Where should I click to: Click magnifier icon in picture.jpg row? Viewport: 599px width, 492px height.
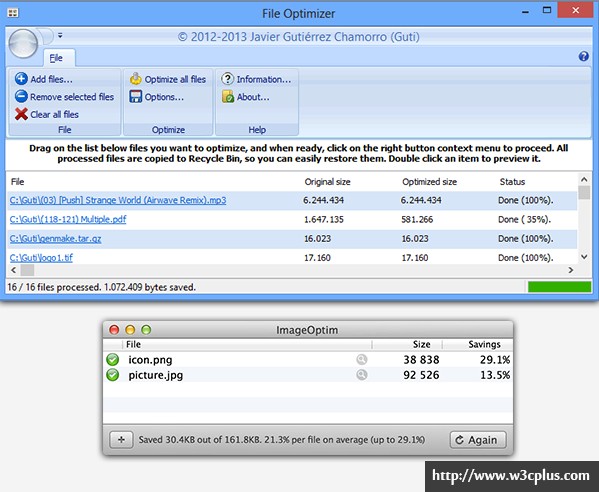click(361, 375)
